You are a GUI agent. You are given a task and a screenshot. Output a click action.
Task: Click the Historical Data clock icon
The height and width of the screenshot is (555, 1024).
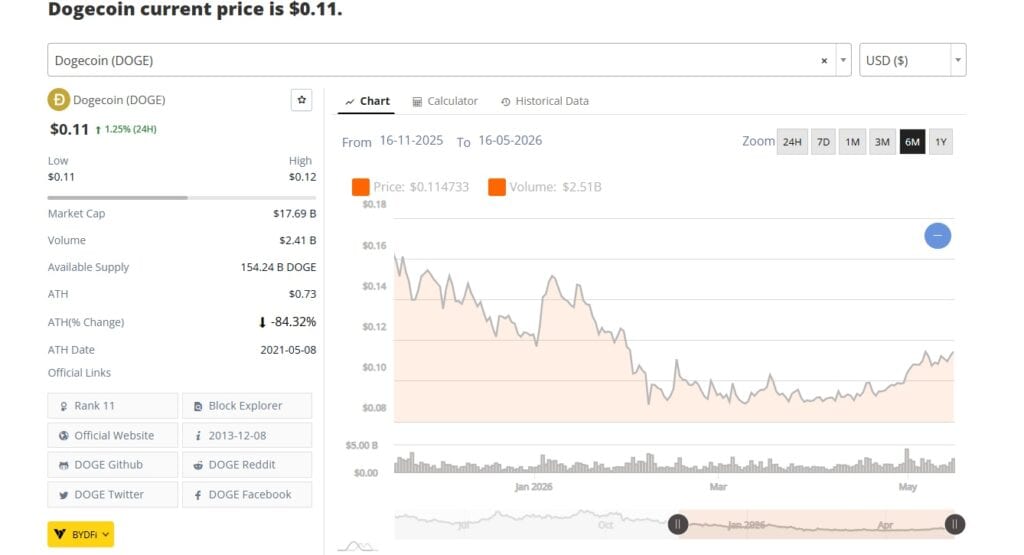(x=505, y=102)
